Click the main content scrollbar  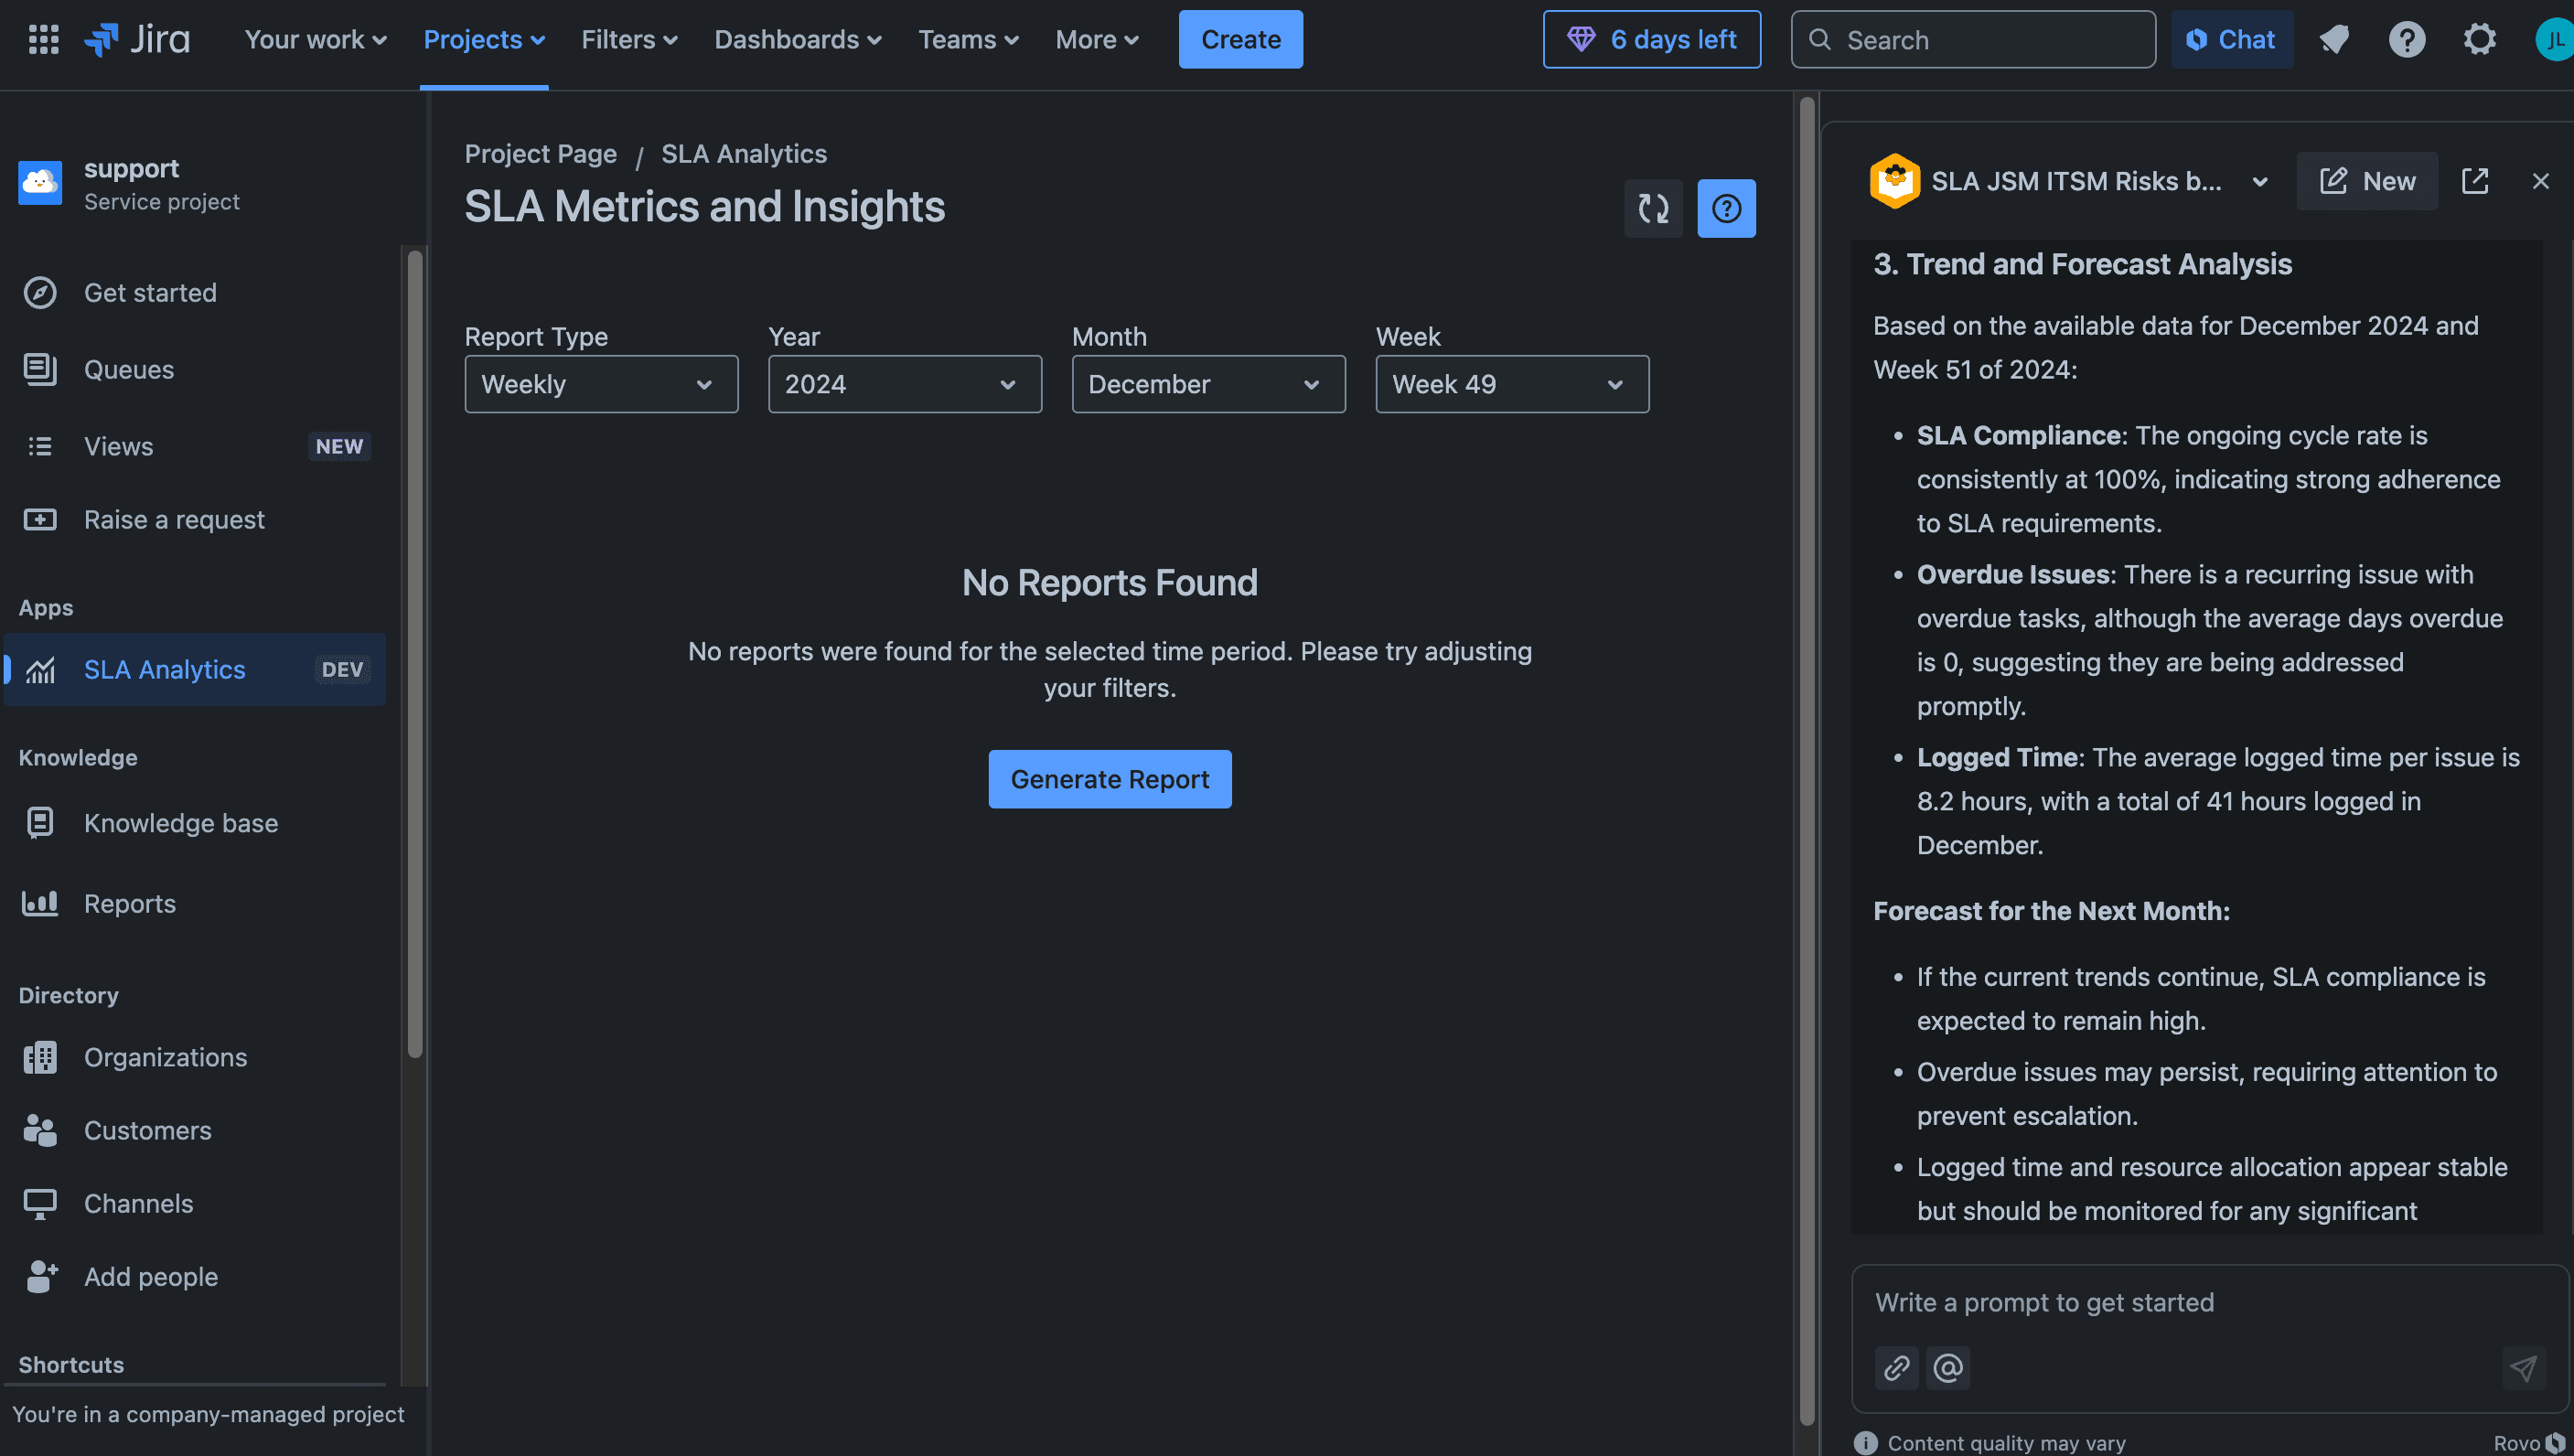tap(1807, 759)
